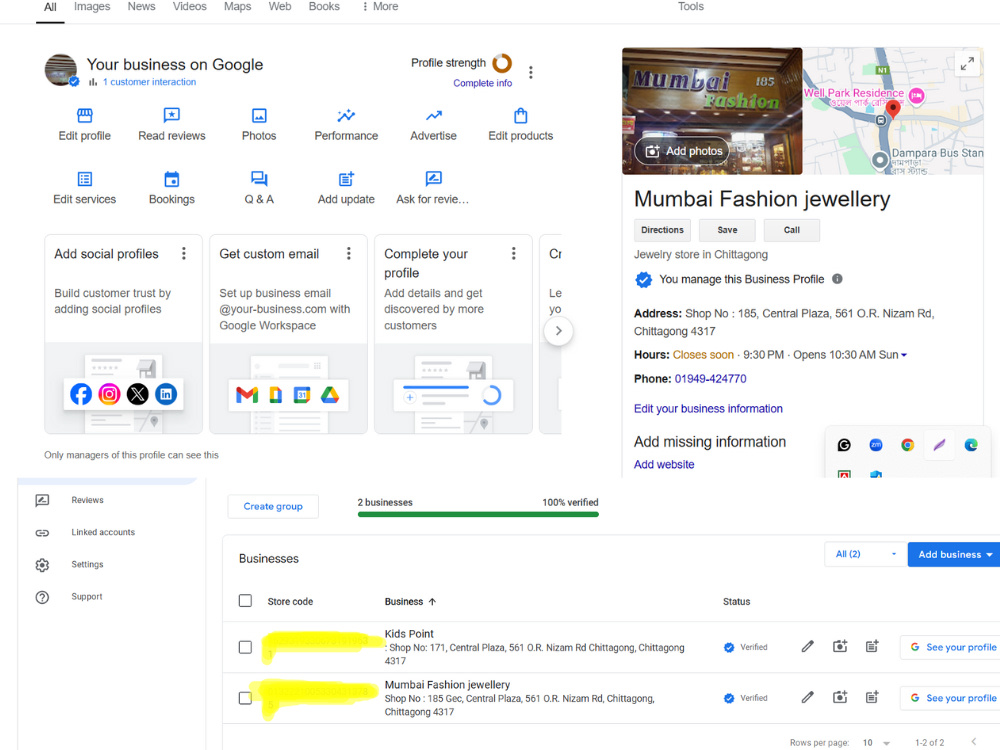Select all businesses with the header checkbox

[245, 601]
